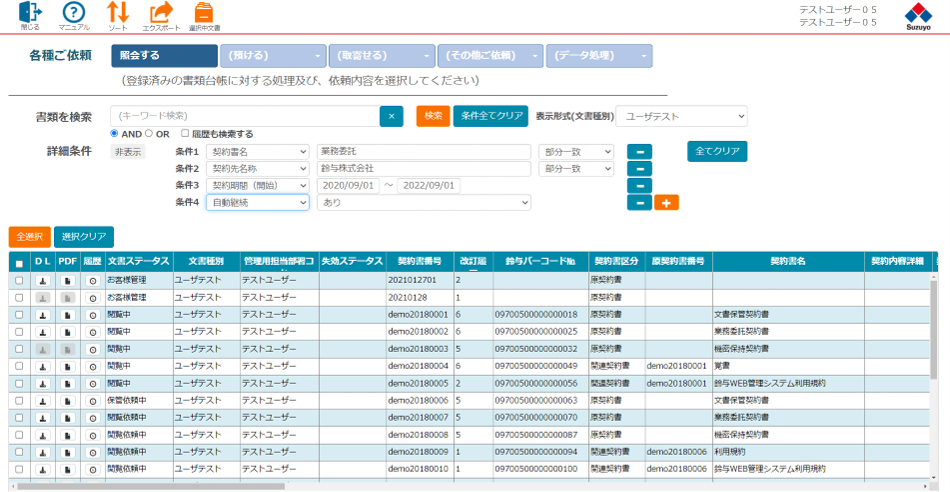Add a condition with the orange plus button
Image resolution: width=950 pixels, height=492 pixels.
pyautogui.click(x=666, y=203)
